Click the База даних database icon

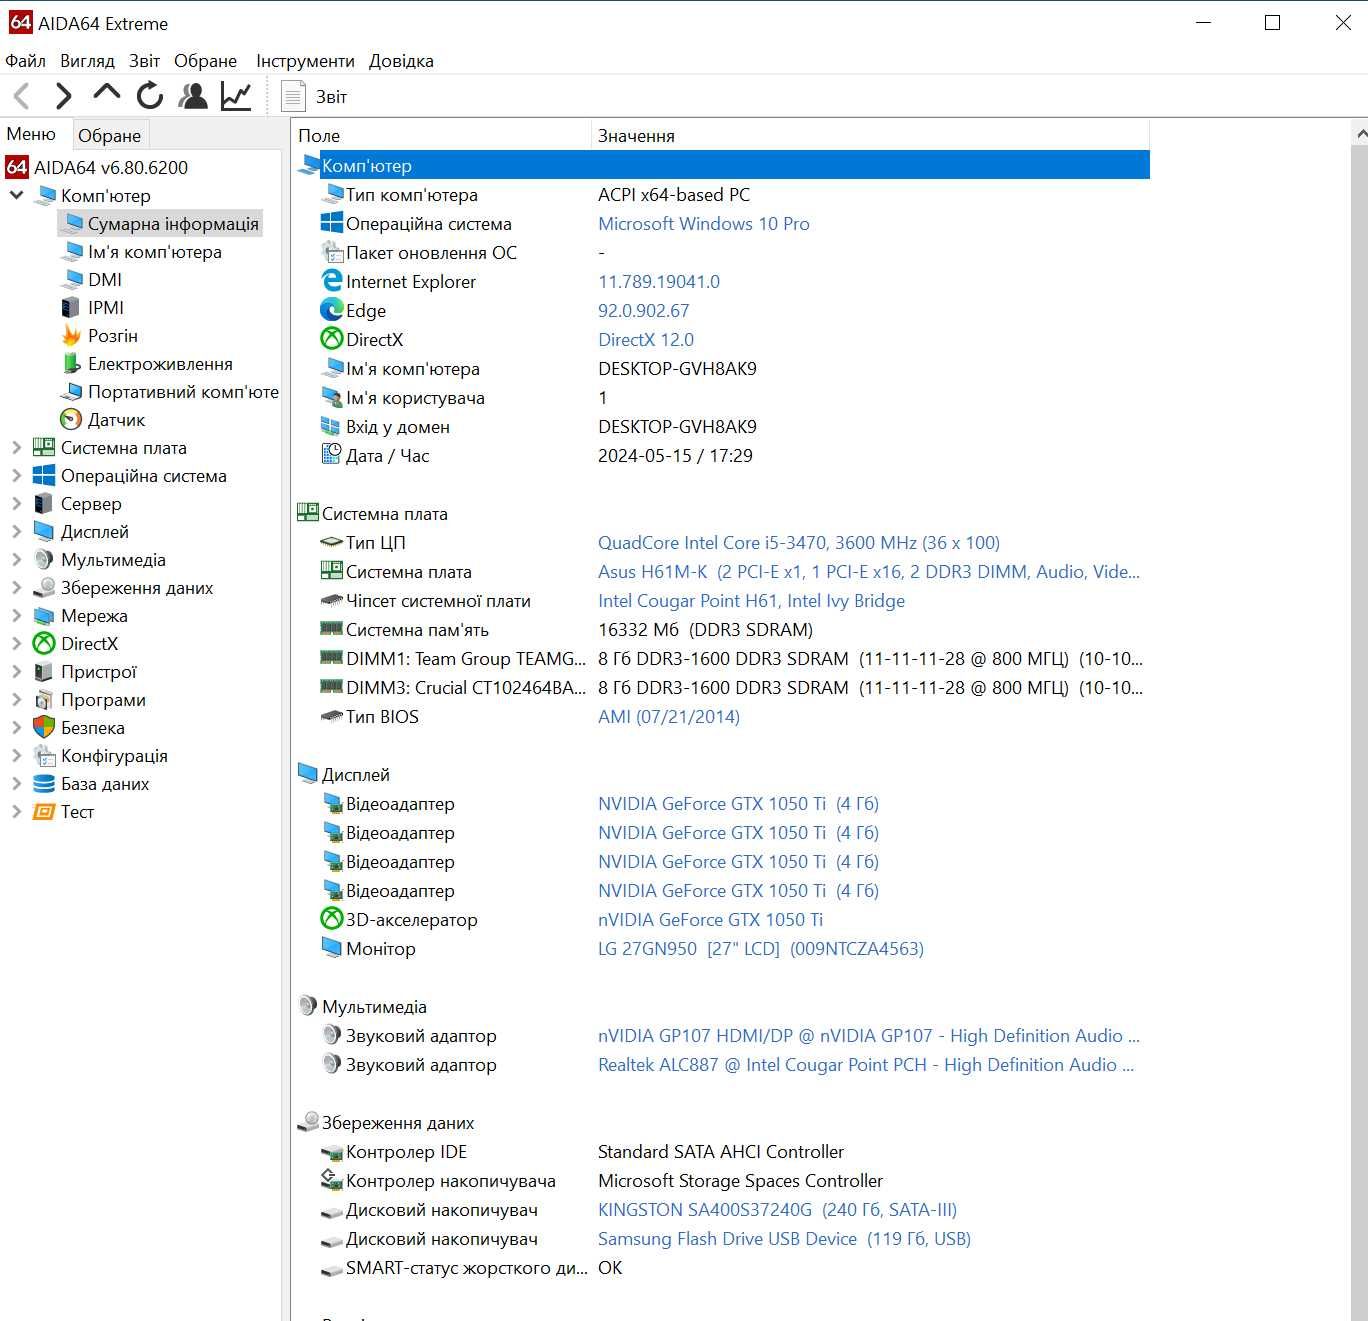click(44, 784)
